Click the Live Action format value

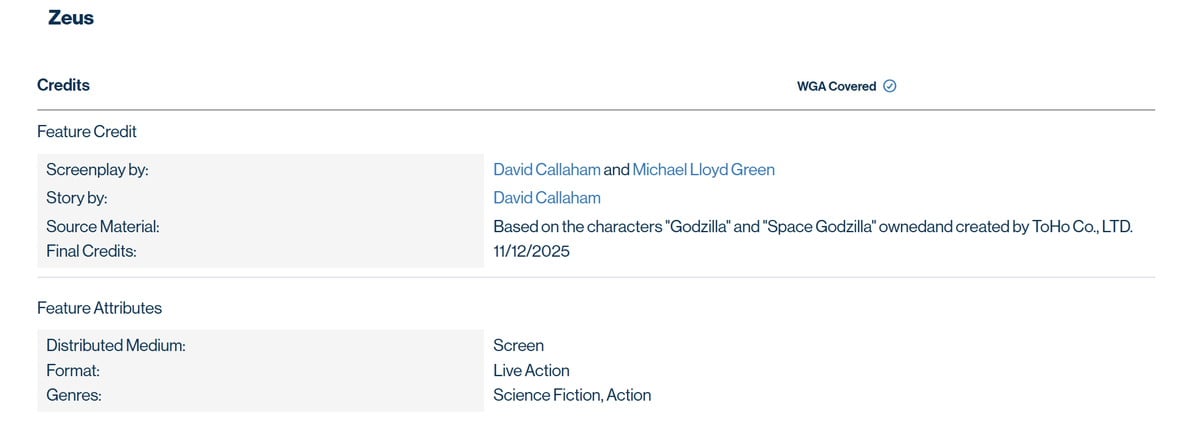pos(531,370)
